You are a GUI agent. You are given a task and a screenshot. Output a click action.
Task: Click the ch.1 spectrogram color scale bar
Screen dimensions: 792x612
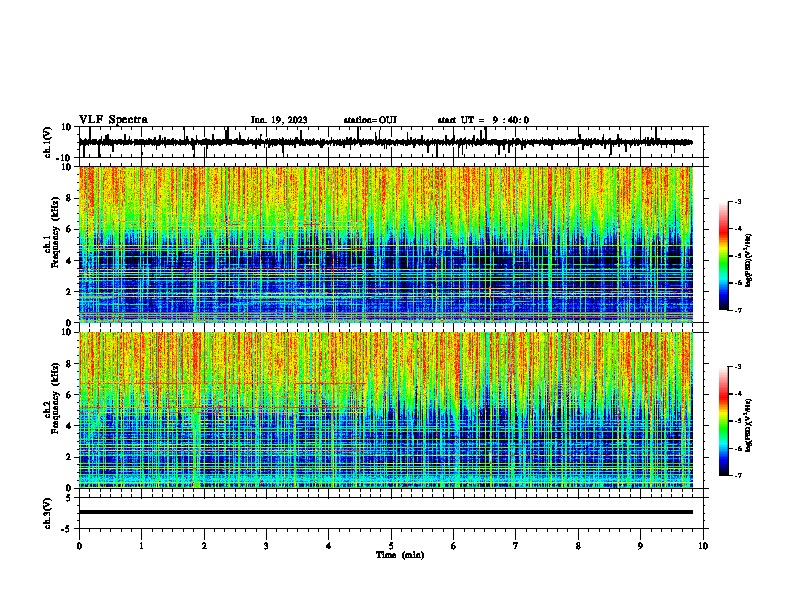(x=723, y=256)
